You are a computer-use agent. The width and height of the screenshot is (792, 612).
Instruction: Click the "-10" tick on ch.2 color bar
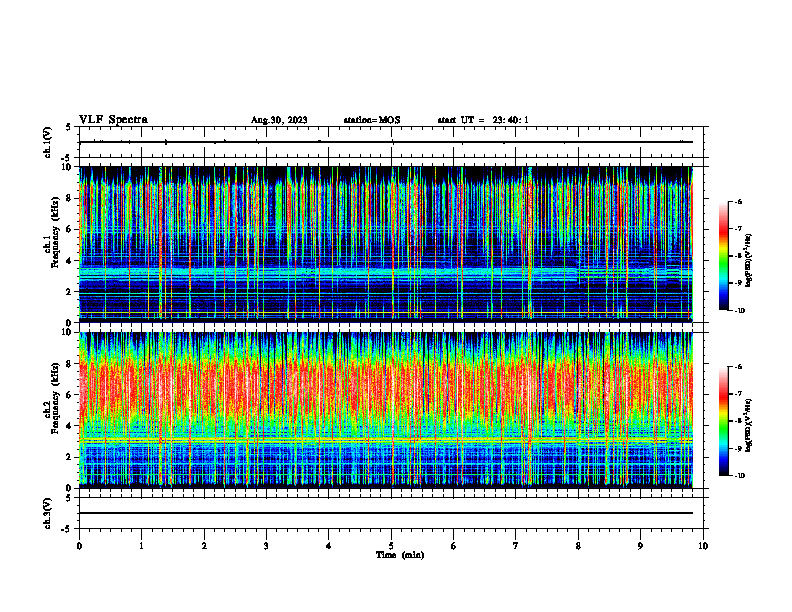click(740, 476)
